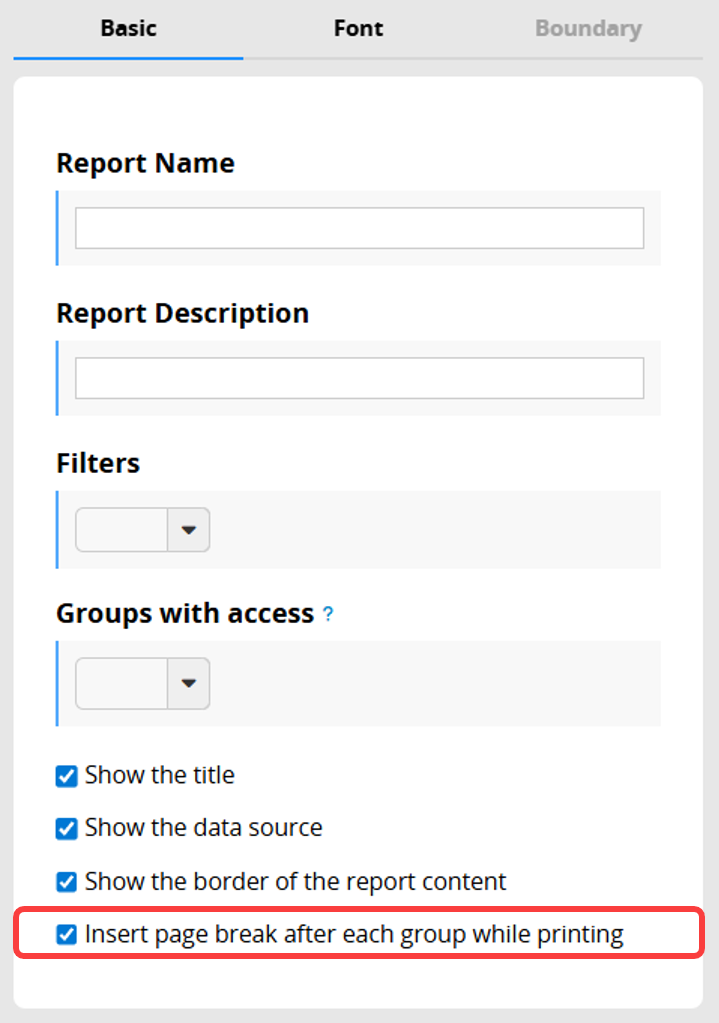Open the Groups with access dropdown arrow

[x=189, y=683]
